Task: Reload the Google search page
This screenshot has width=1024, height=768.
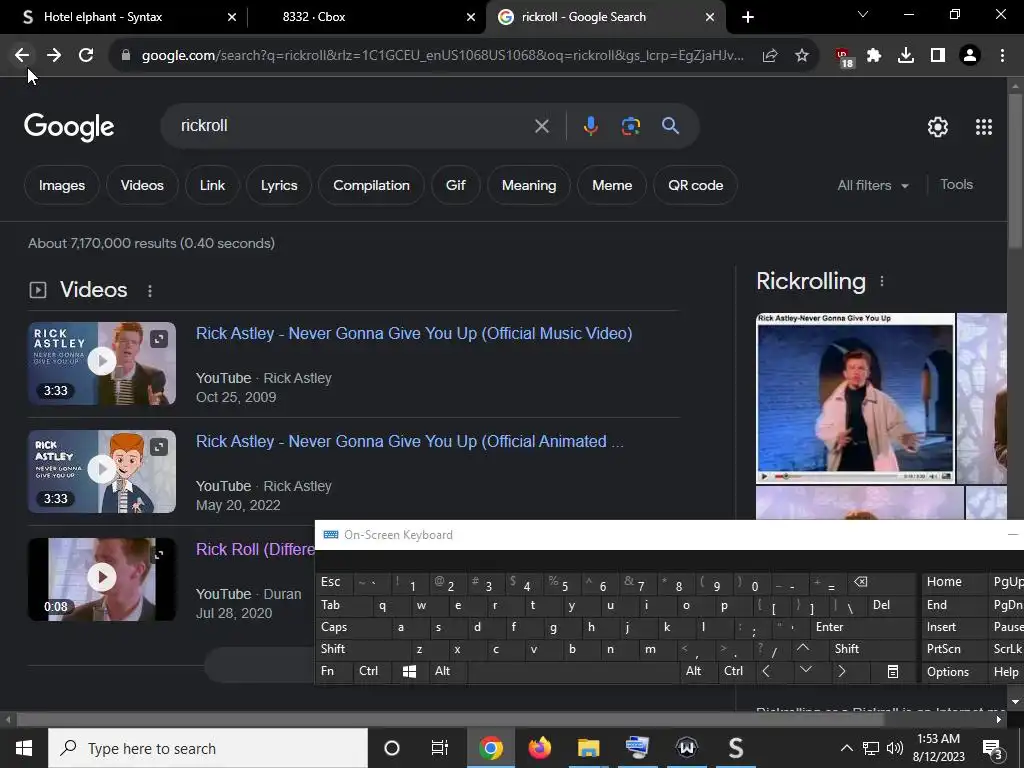Action: (x=86, y=56)
